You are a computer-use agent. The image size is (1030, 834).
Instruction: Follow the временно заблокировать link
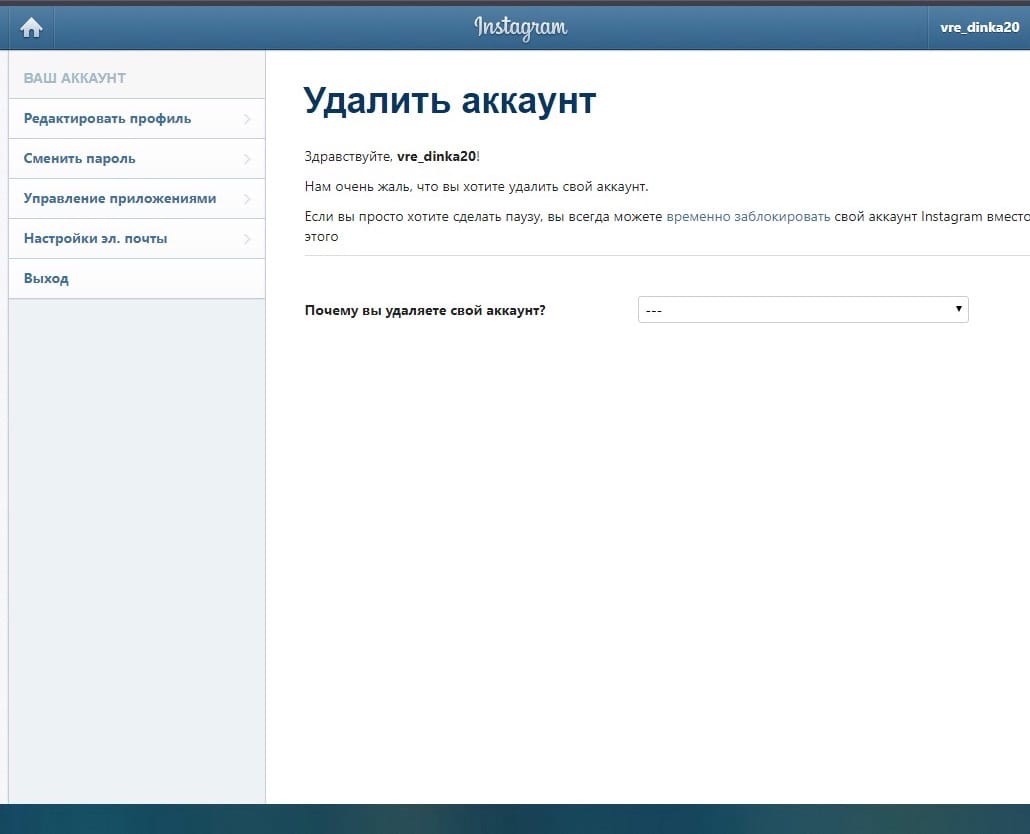[x=748, y=217]
